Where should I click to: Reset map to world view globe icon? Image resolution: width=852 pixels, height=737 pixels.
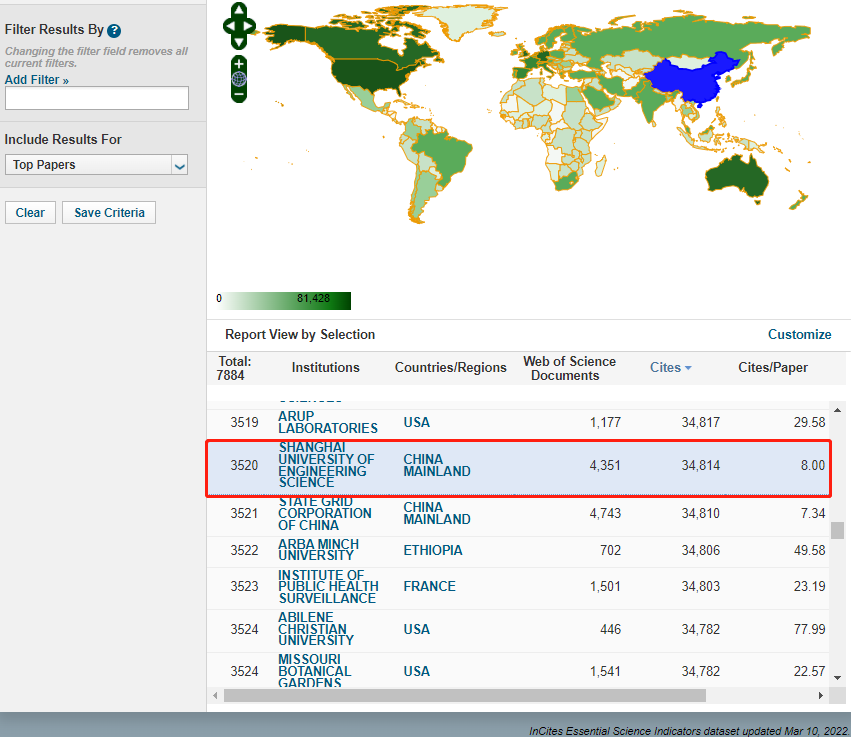(x=239, y=79)
